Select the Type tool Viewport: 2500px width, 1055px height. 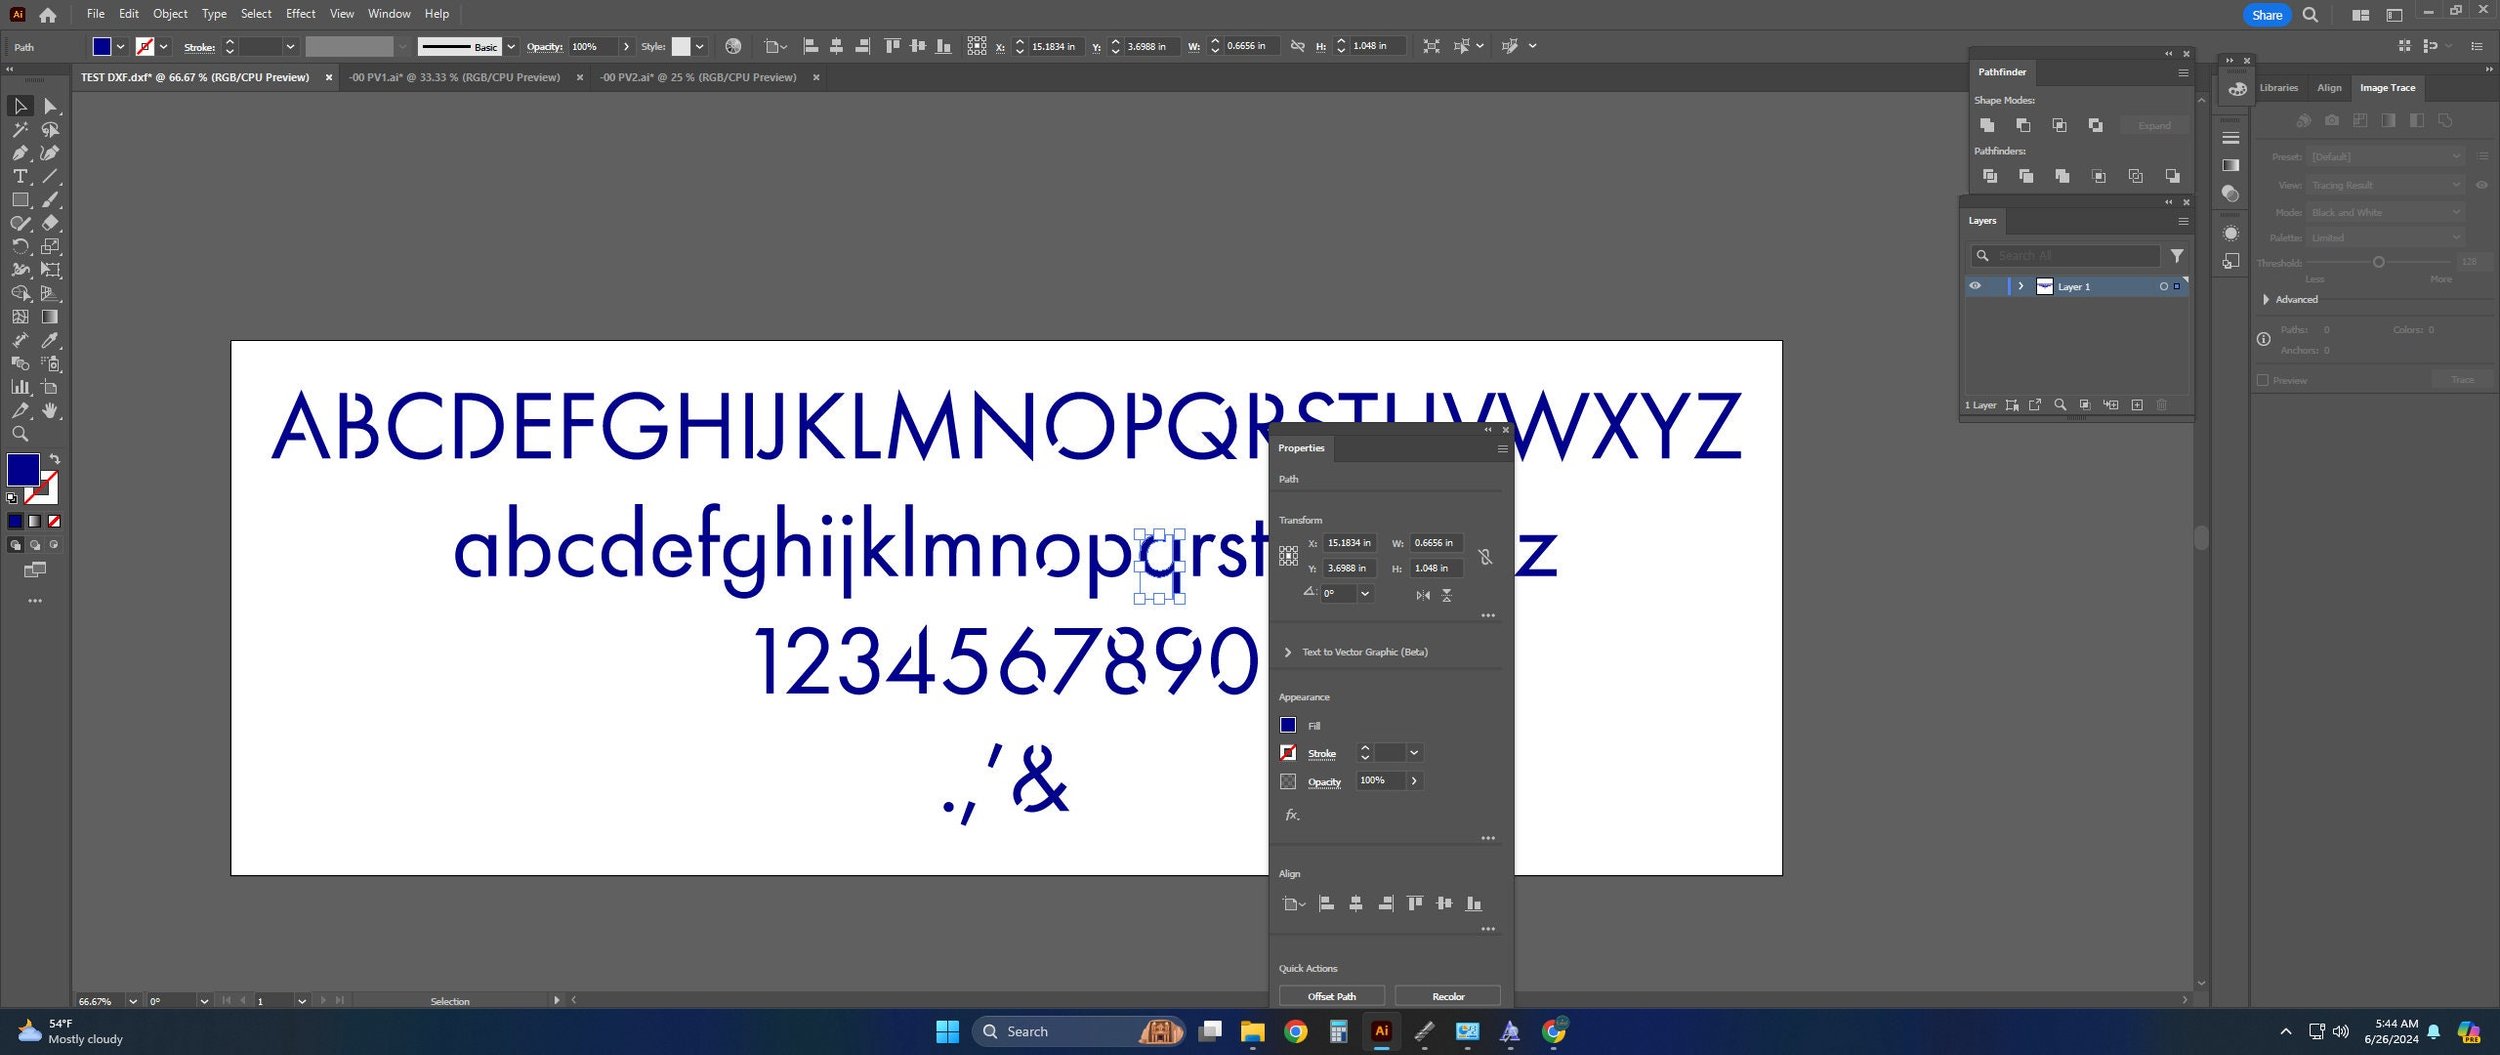click(x=20, y=176)
